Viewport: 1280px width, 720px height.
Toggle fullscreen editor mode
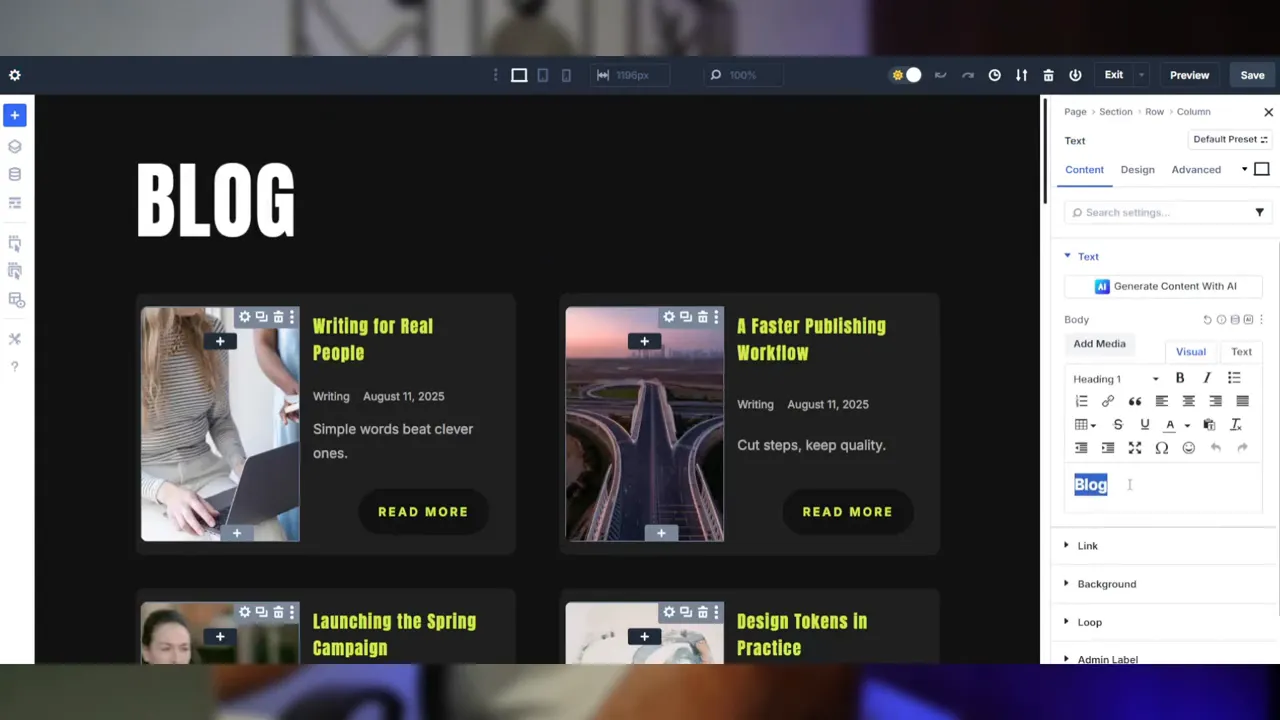click(x=1135, y=448)
